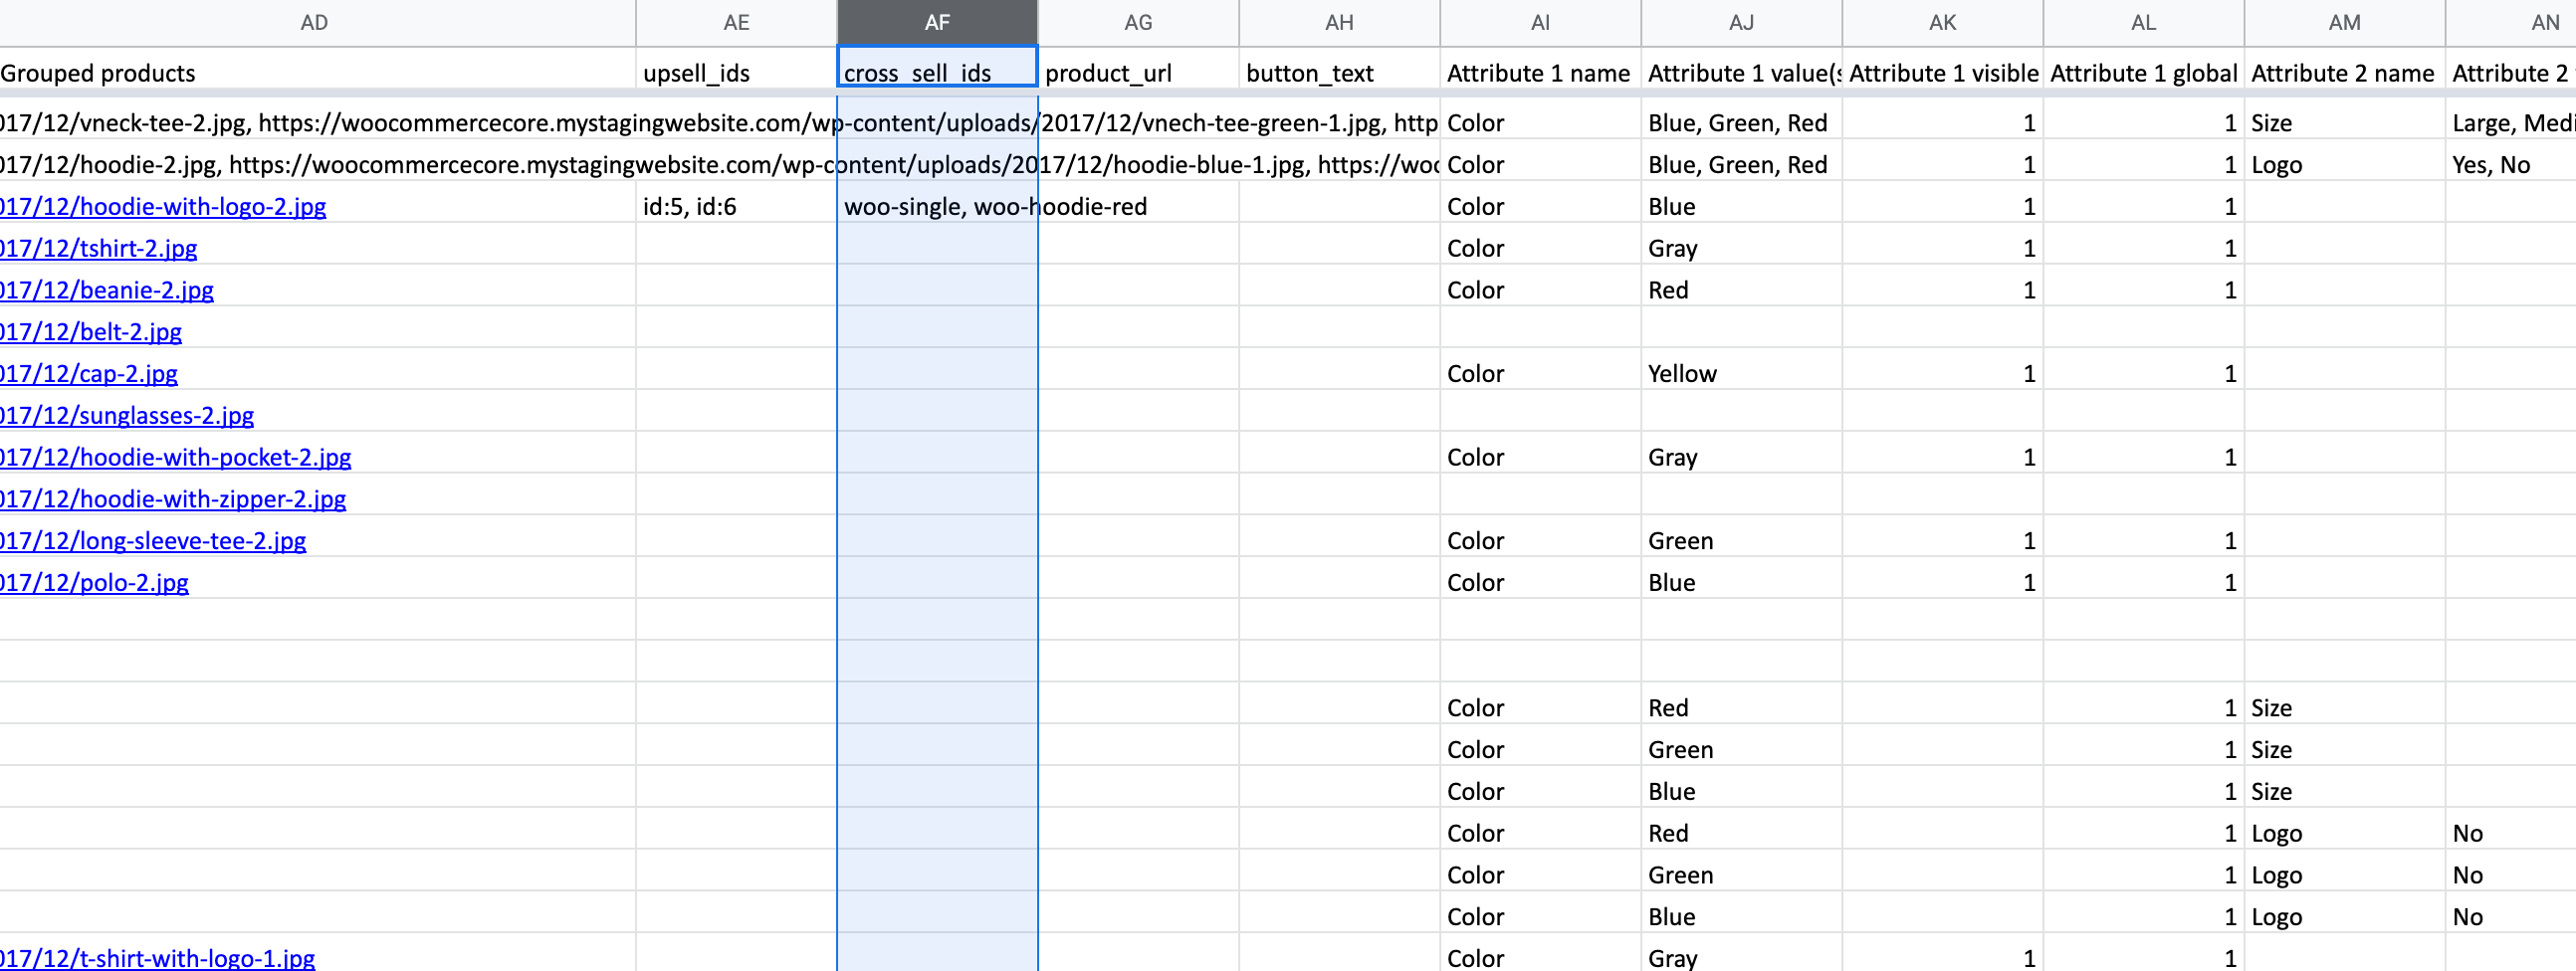Select the cell with Yes, No value
The height and width of the screenshot is (971, 2576).
(x=2510, y=165)
